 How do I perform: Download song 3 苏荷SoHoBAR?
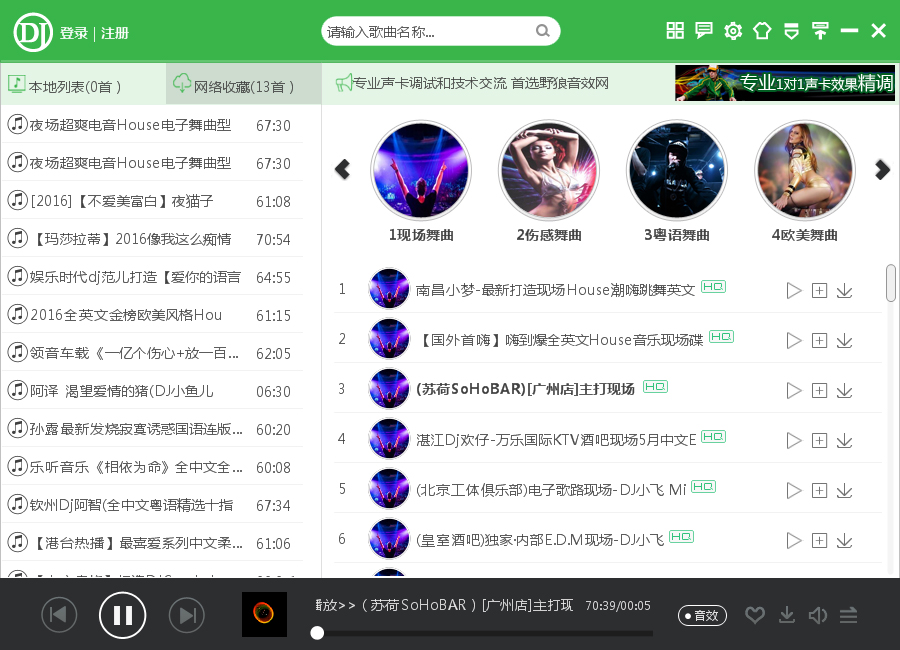844,390
